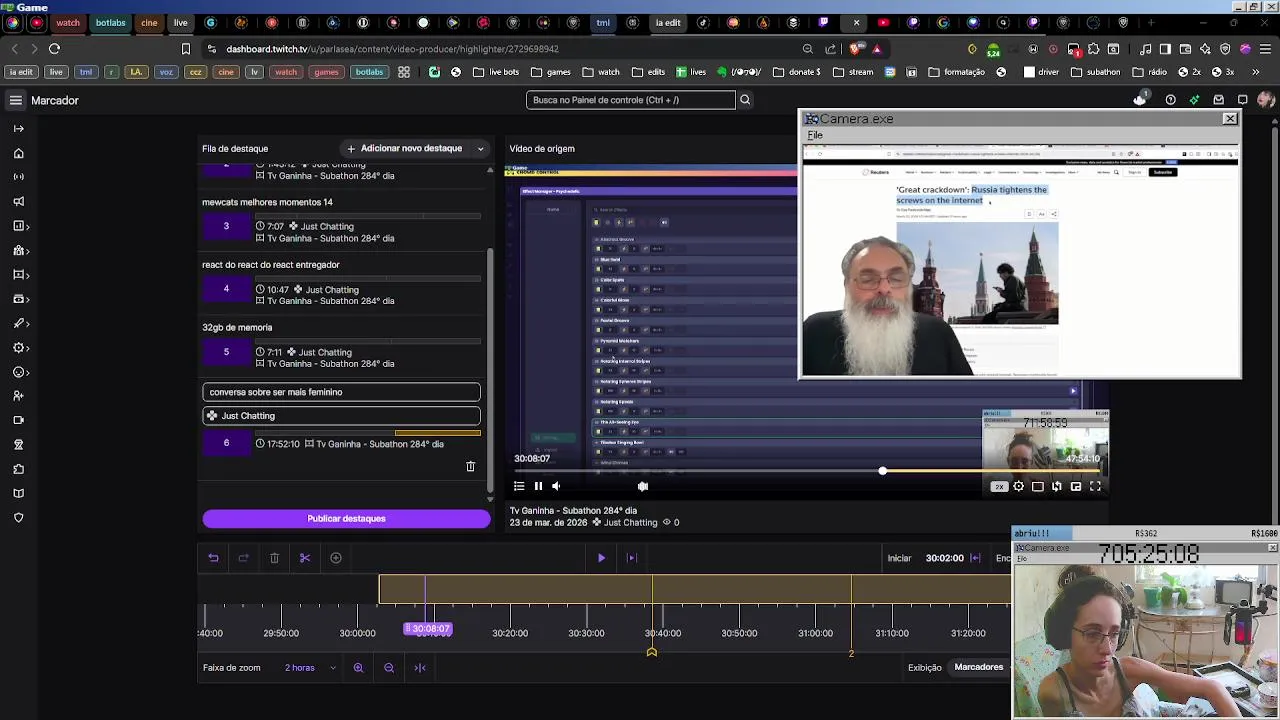This screenshot has height=720, width=1280.
Task: Zoom in the timeline
Action: tap(358, 668)
